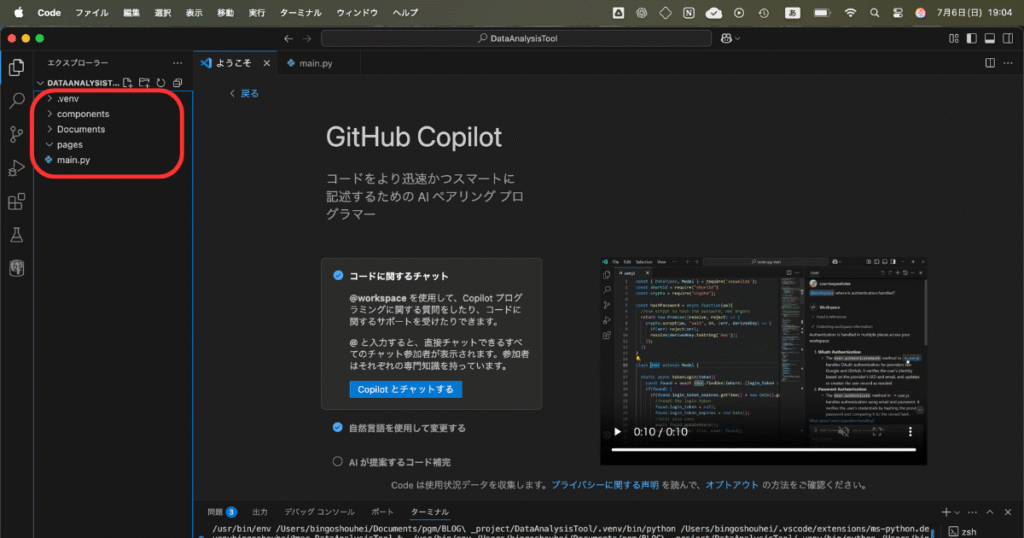Screen dimensions: 1024x538
Task: Open the video options three-dot menu
Action: coord(910,432)
